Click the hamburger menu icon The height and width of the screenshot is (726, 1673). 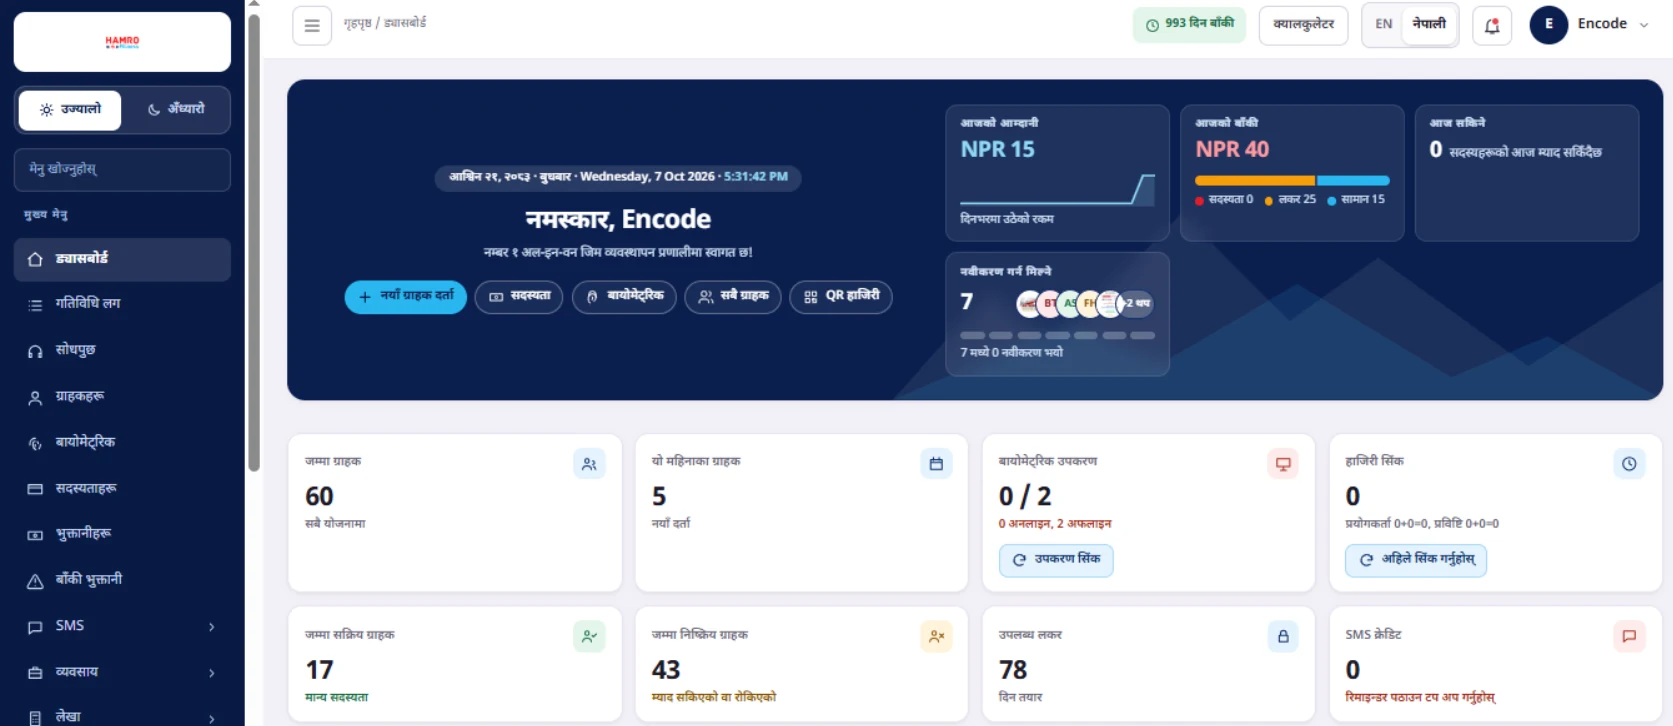312,26
